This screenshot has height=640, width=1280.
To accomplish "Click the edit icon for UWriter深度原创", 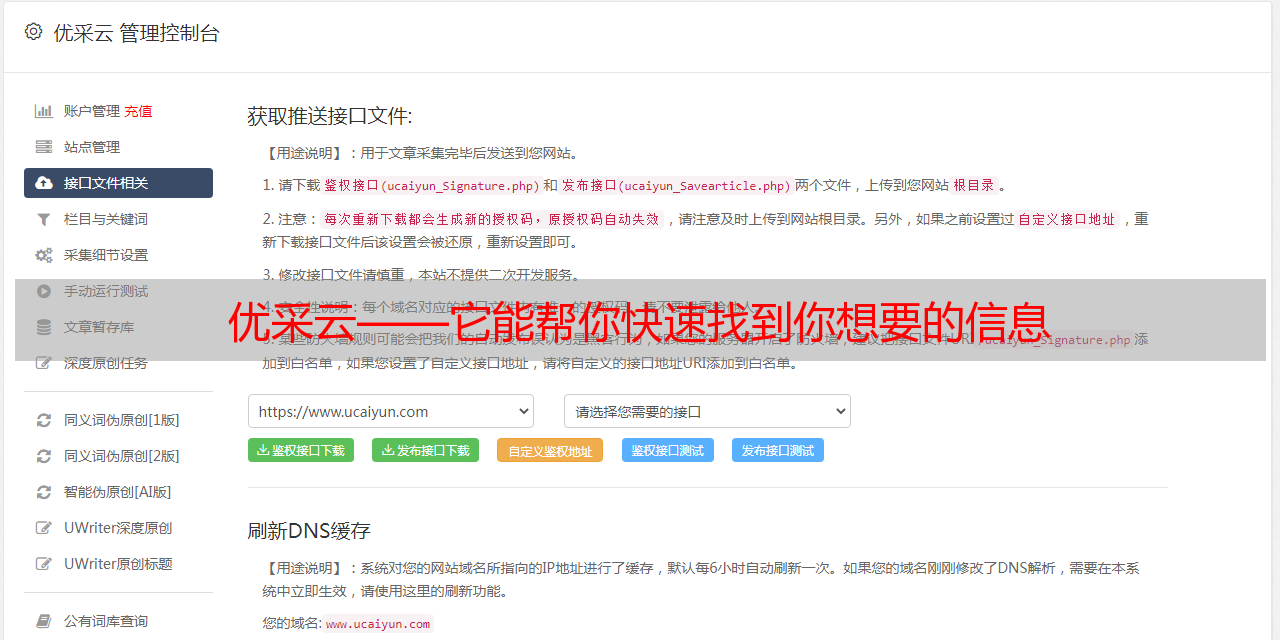I will click(x=44, y=528).
